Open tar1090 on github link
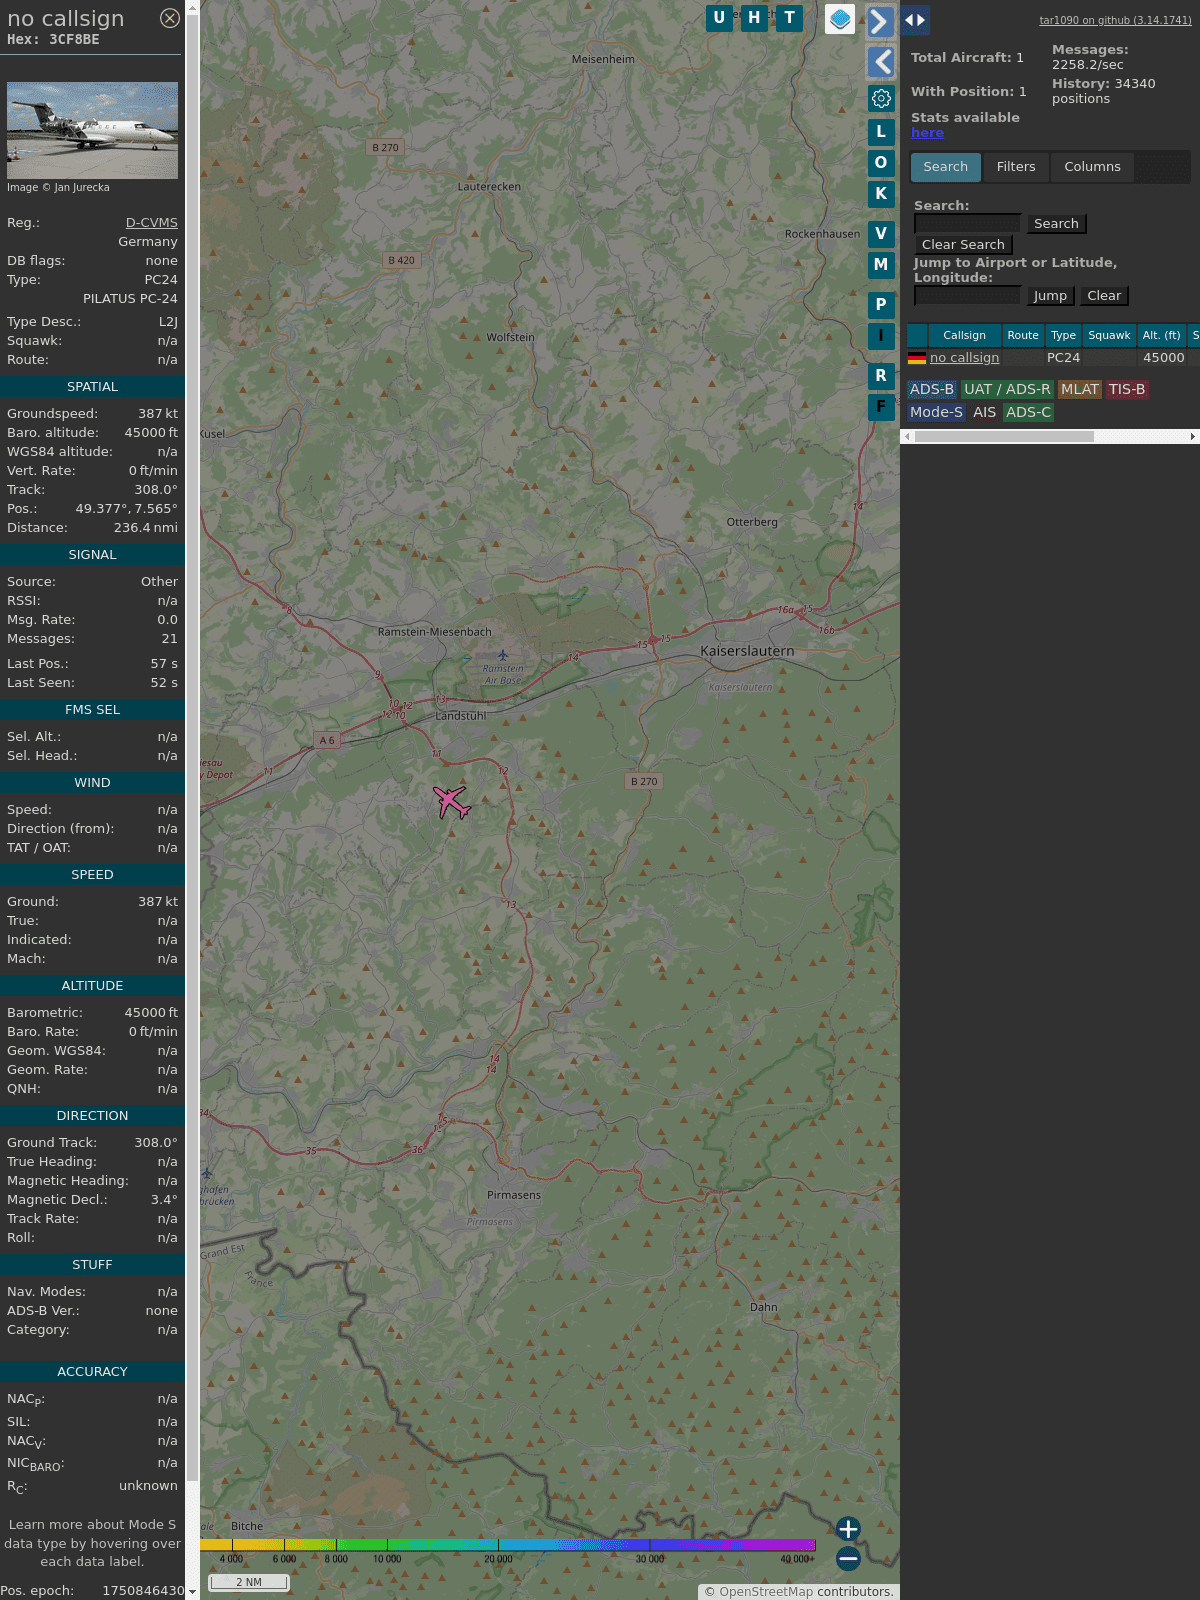Screen dimensions: 1200x1600 1115,20
